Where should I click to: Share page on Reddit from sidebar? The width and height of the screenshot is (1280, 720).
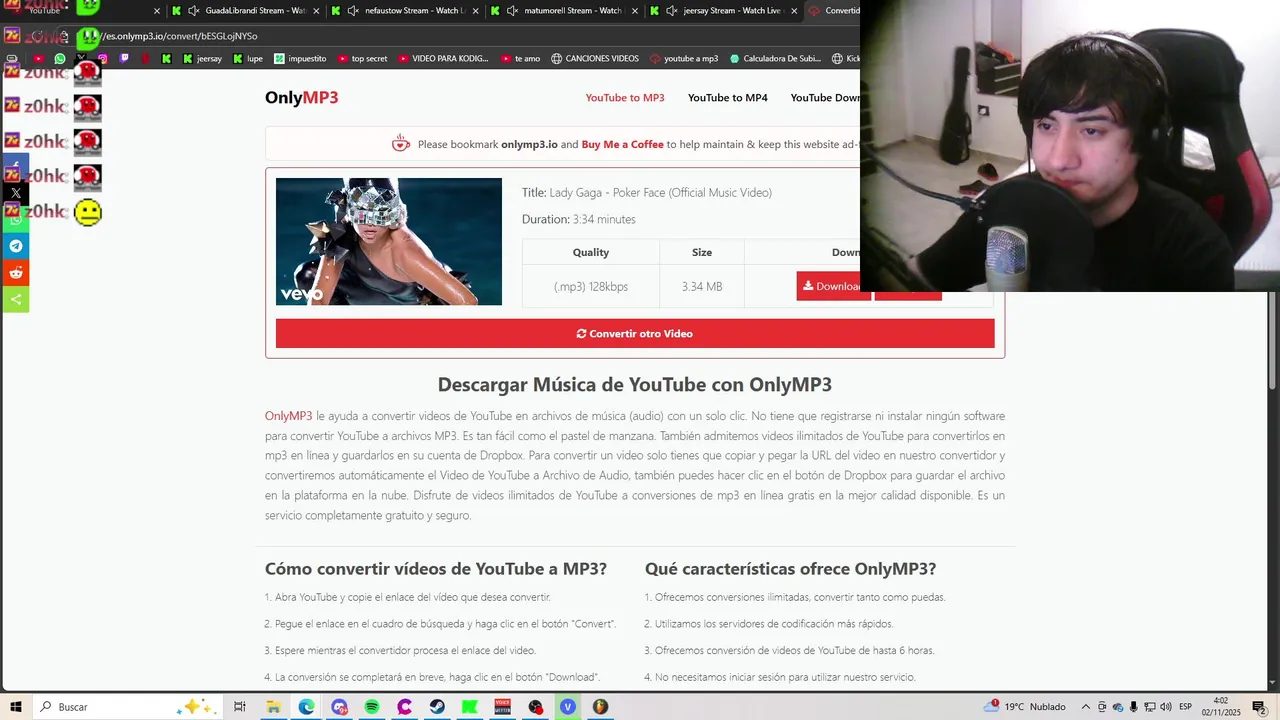point(15,273)
